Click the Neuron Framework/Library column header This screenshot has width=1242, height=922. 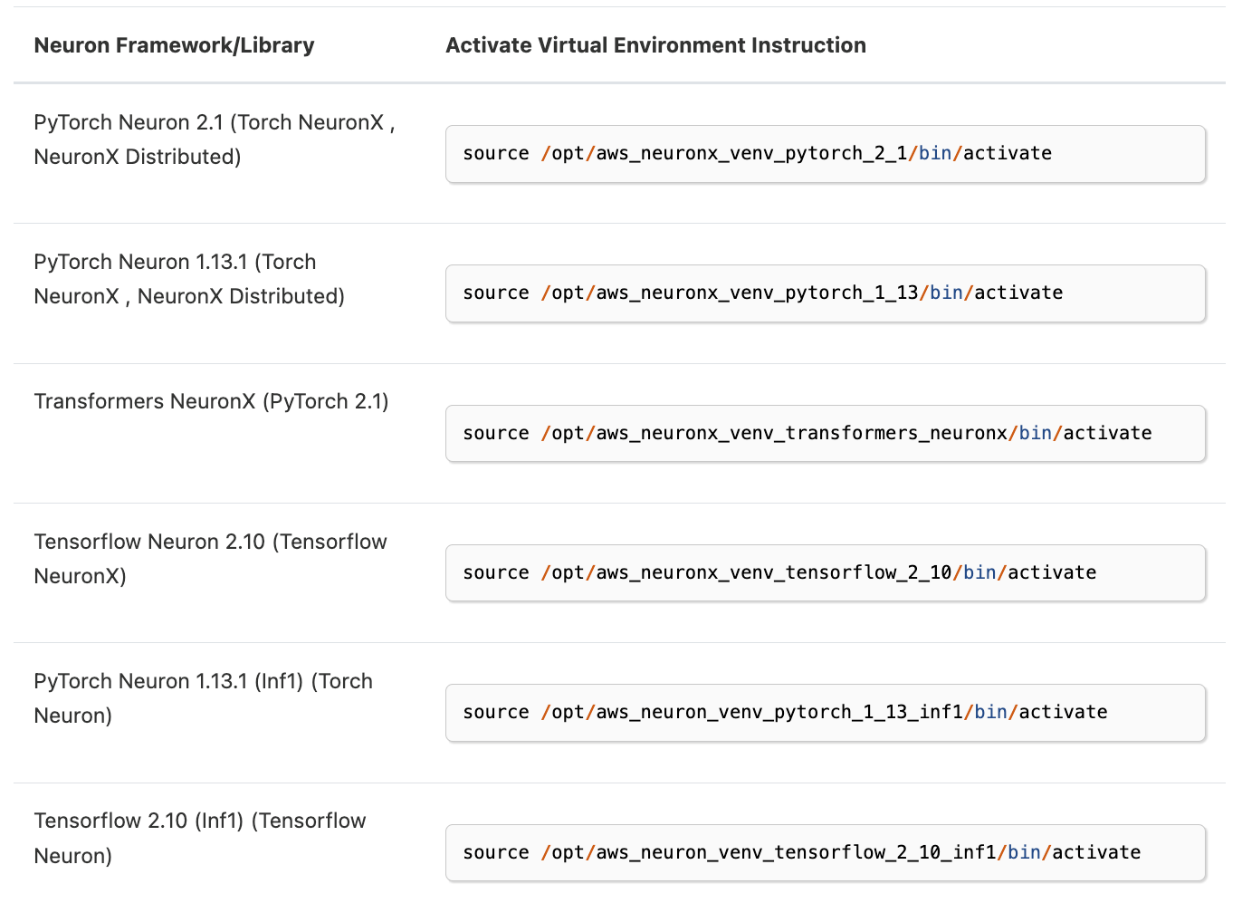174,45
